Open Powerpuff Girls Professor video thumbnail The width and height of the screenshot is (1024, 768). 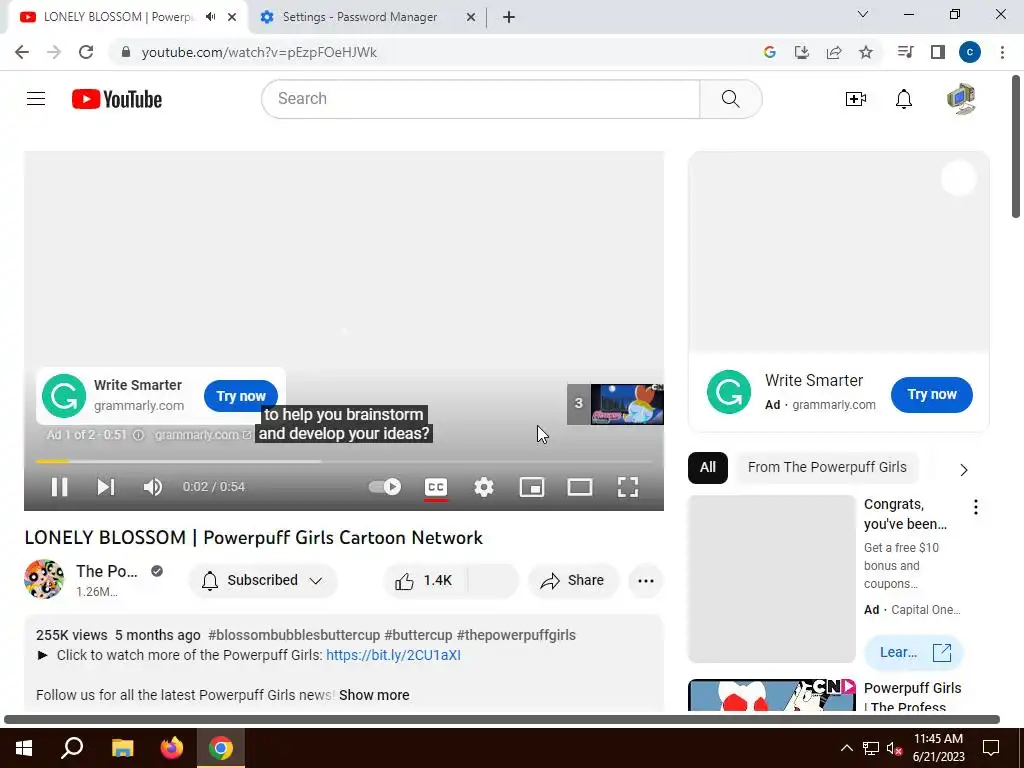click(771, 696)
